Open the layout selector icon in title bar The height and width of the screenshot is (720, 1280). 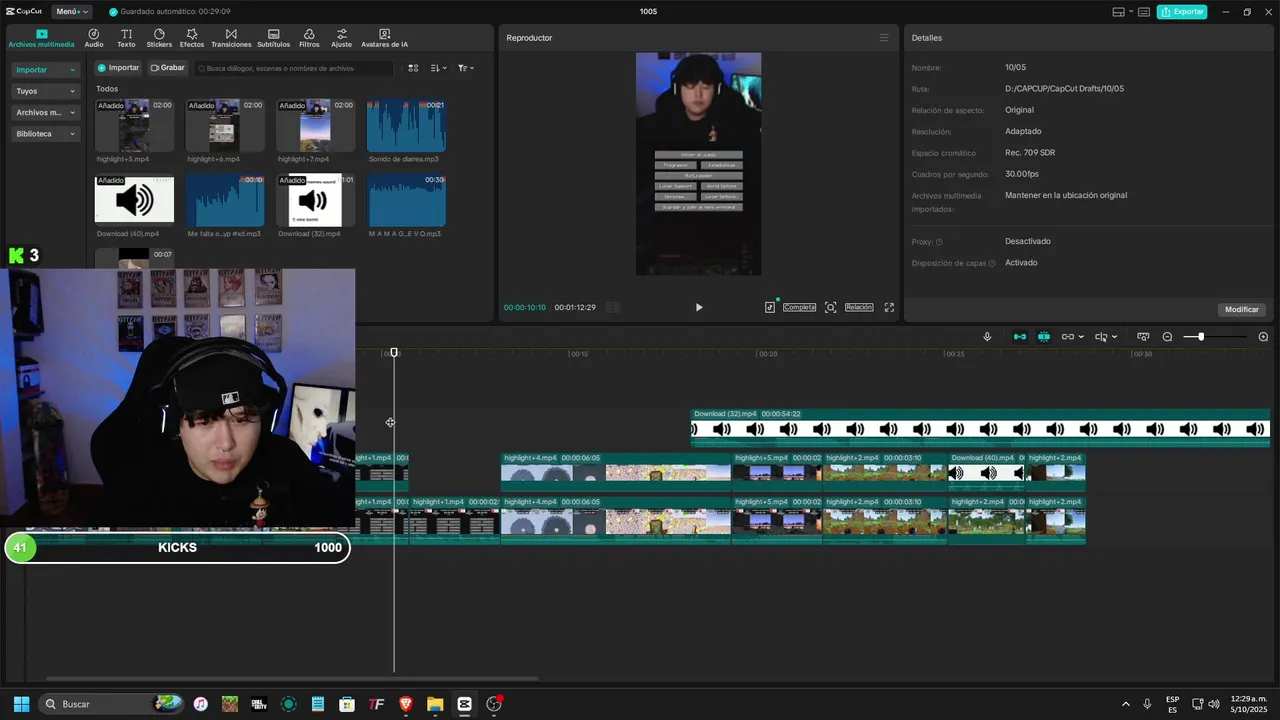(x=1118, y=11)
